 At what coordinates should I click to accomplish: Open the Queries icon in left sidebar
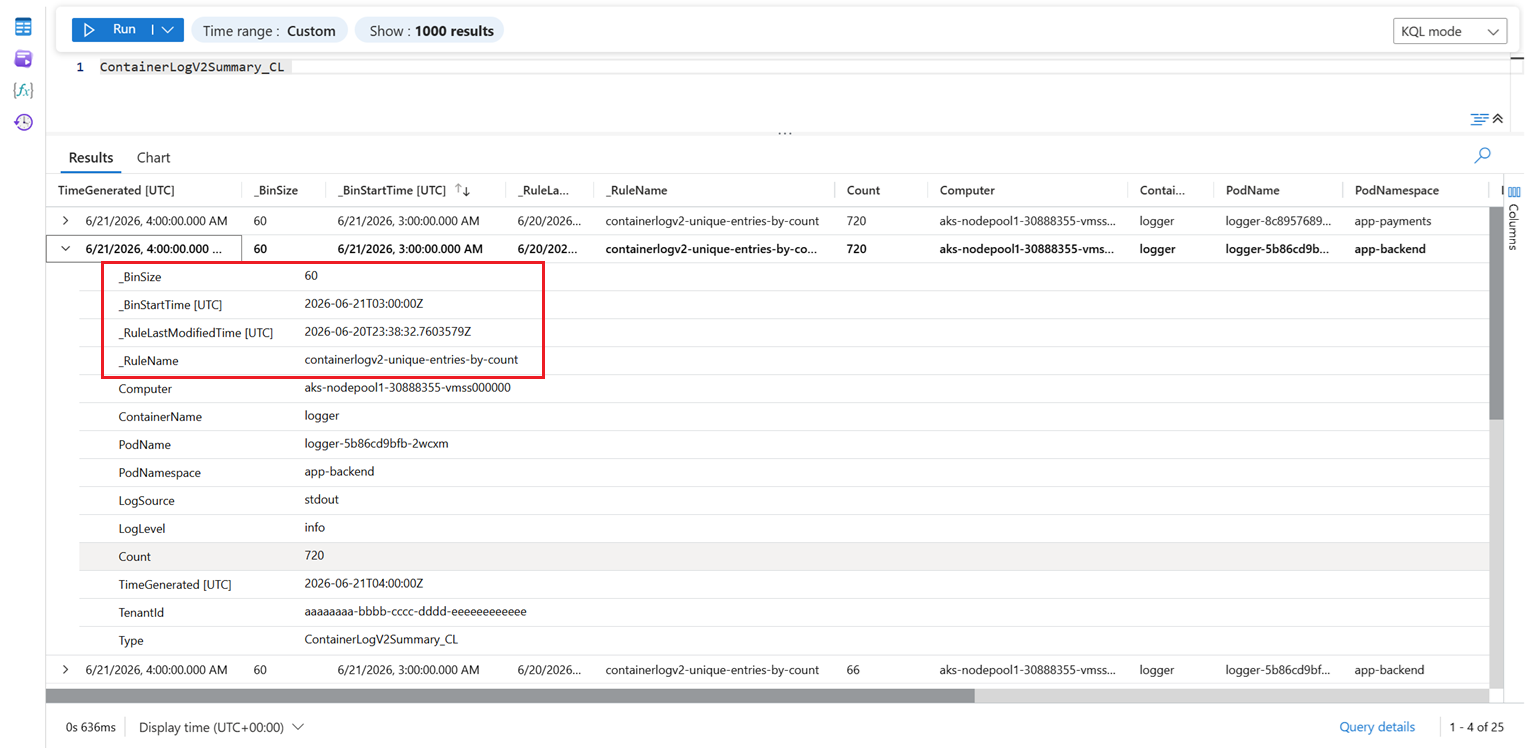tap(22, 59)
